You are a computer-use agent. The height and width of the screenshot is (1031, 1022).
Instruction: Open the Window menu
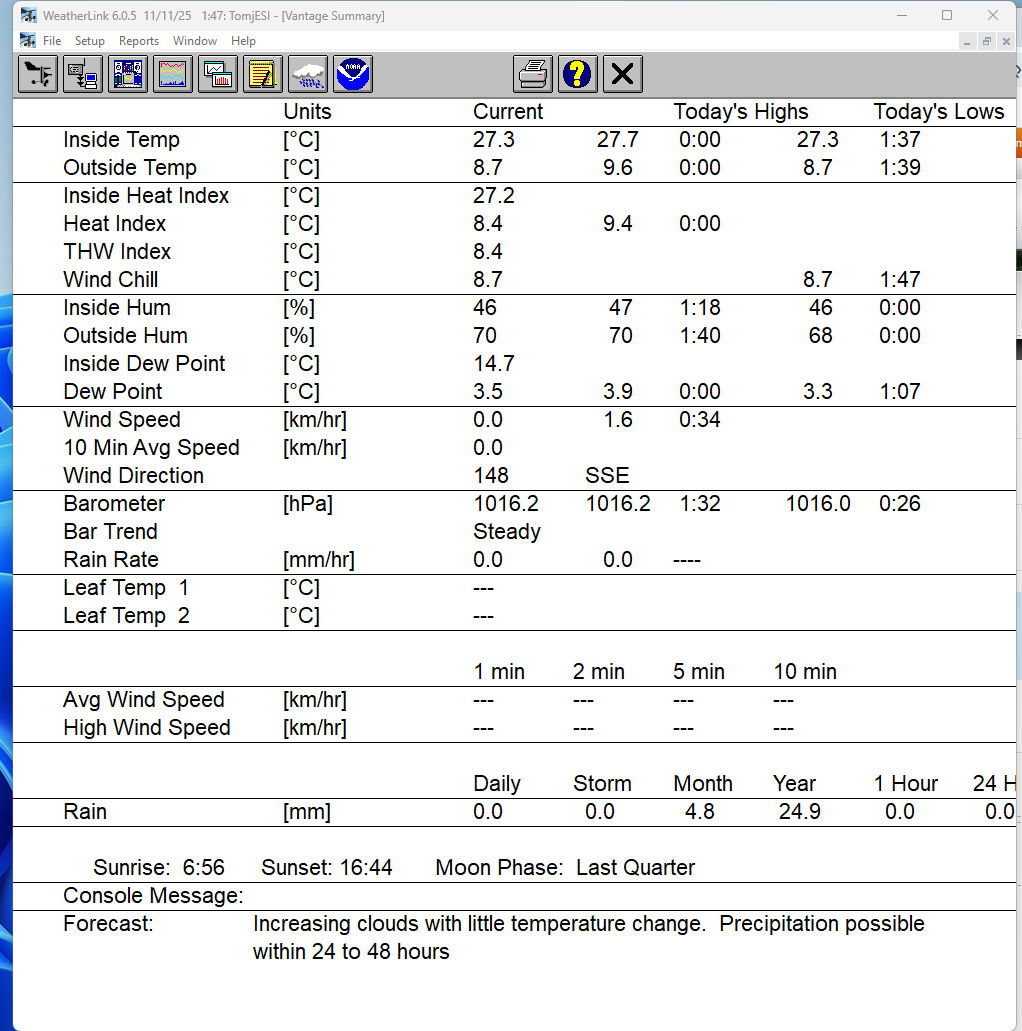[195, 41]
